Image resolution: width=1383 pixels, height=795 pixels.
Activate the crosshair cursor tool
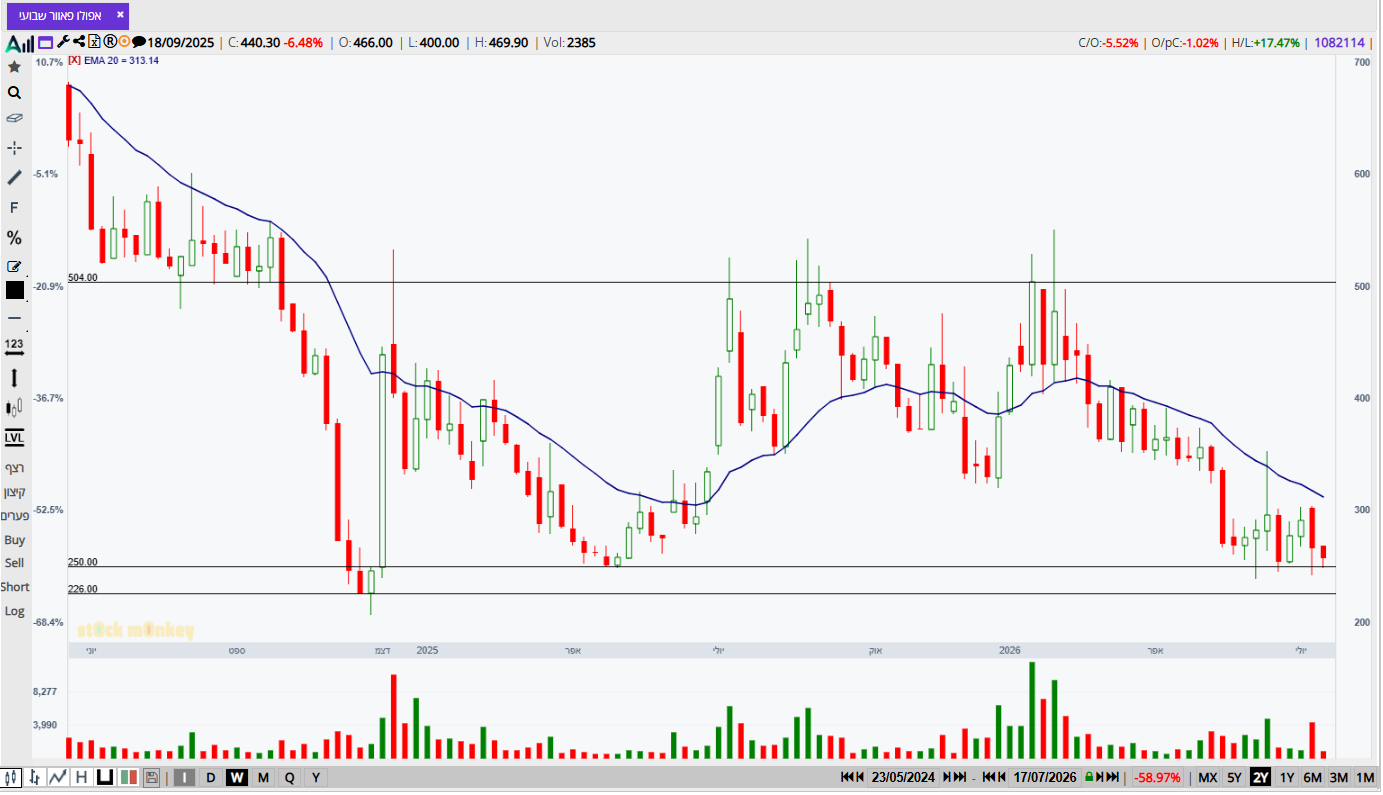coord(14,148)
